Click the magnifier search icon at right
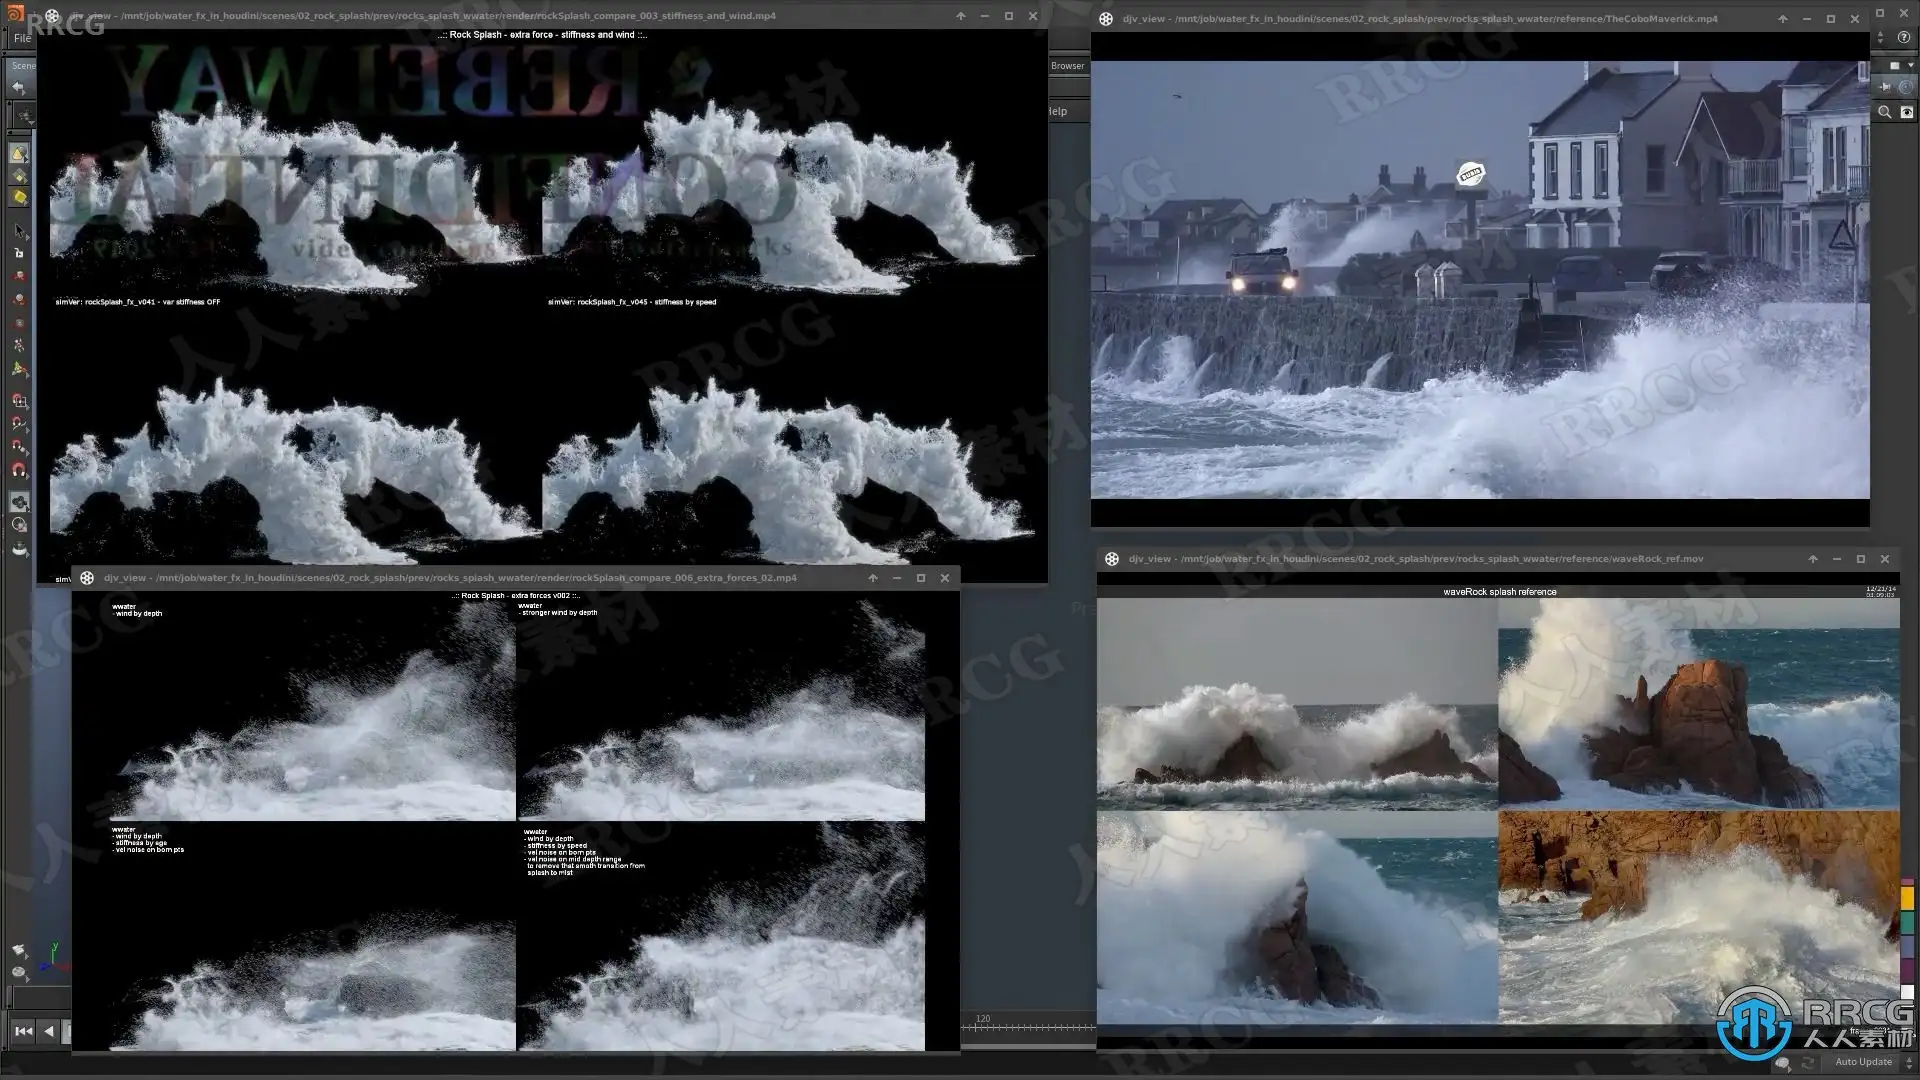The image size is (1920, 1080). [1884, 112]
